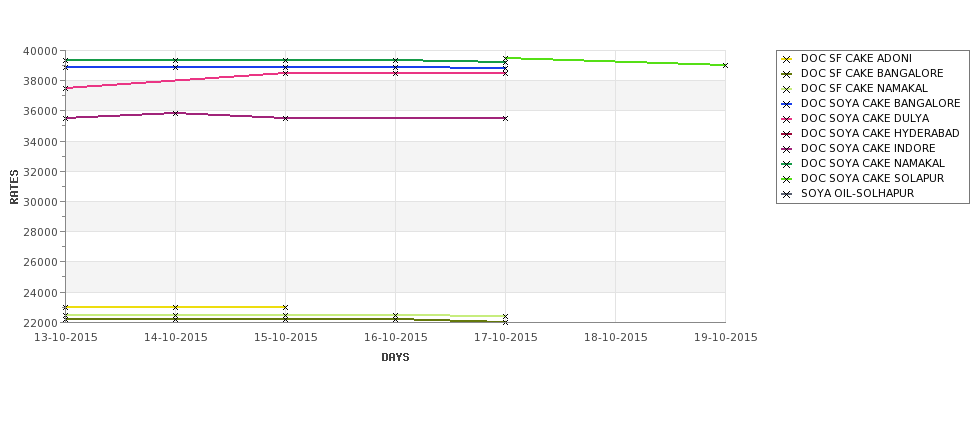Click the Indore peak point on 14-10-2015
The width and height of the screenshot is (975, 429).
pyautogui.click(x=175, y=113)
